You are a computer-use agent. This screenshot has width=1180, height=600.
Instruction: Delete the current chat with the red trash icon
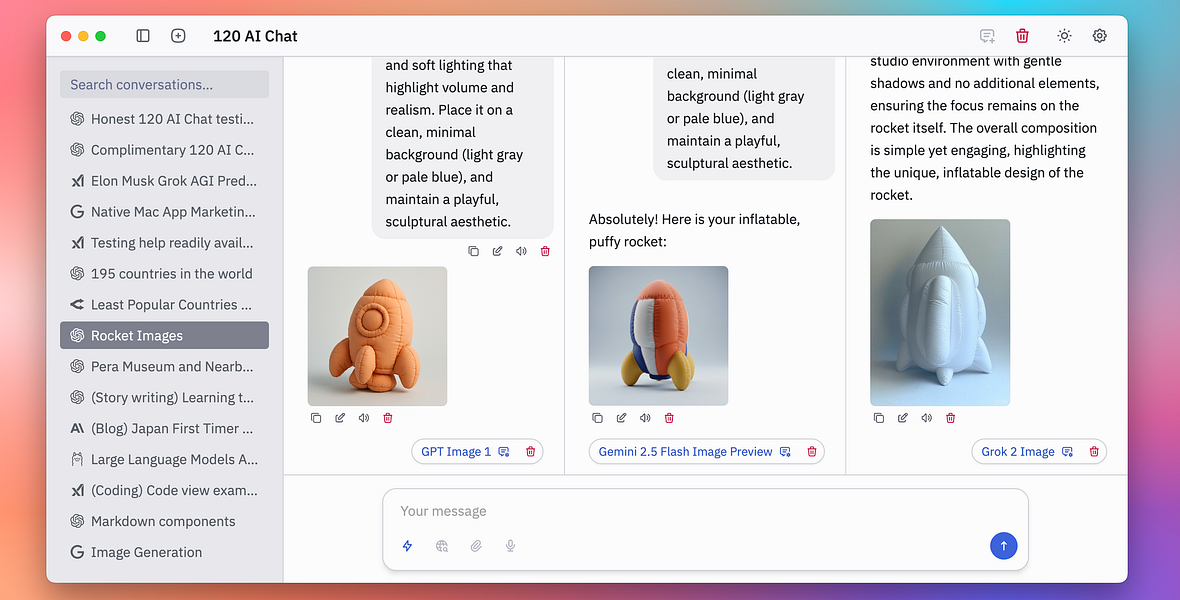(x=1022, y=35)
